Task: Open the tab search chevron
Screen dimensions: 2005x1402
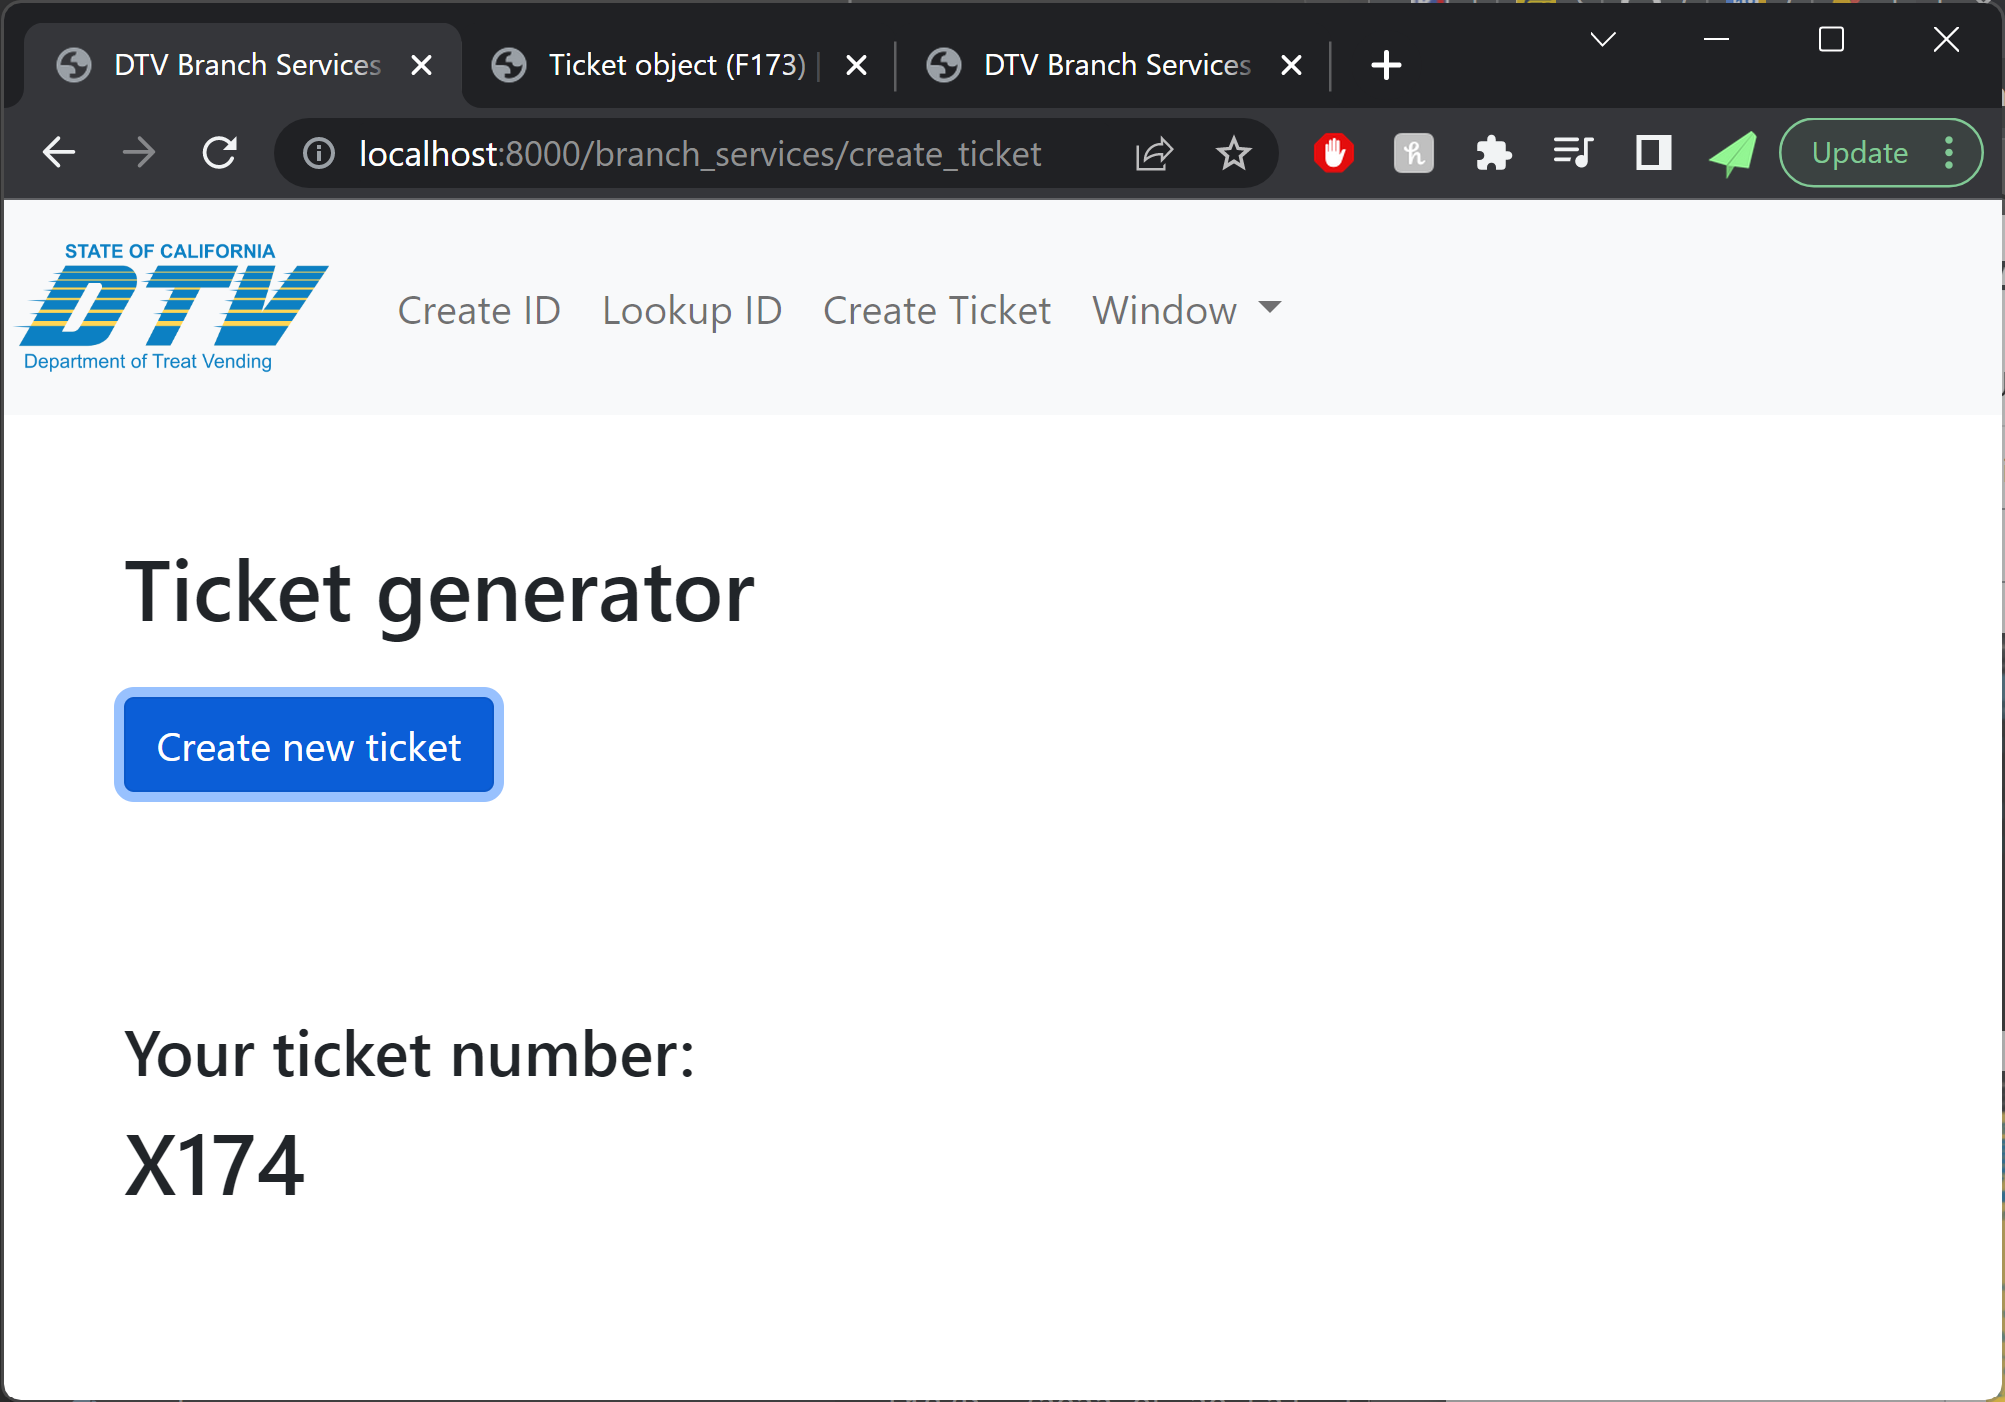Action: click(1603, 39)
